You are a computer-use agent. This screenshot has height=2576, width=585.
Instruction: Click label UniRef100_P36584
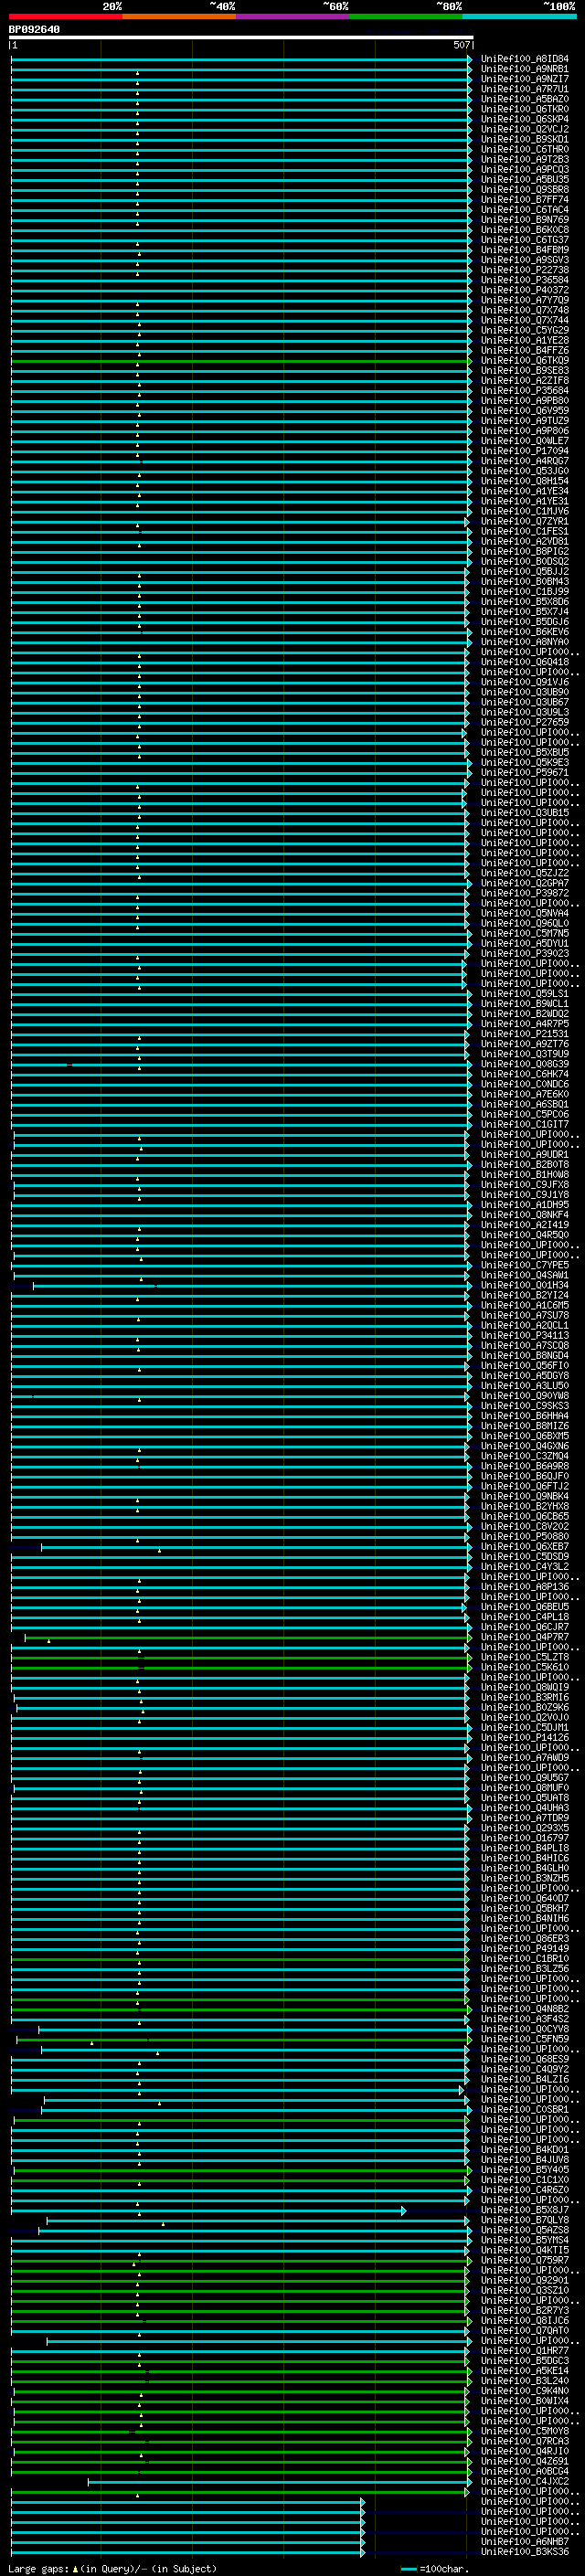(x=525, y=280)
